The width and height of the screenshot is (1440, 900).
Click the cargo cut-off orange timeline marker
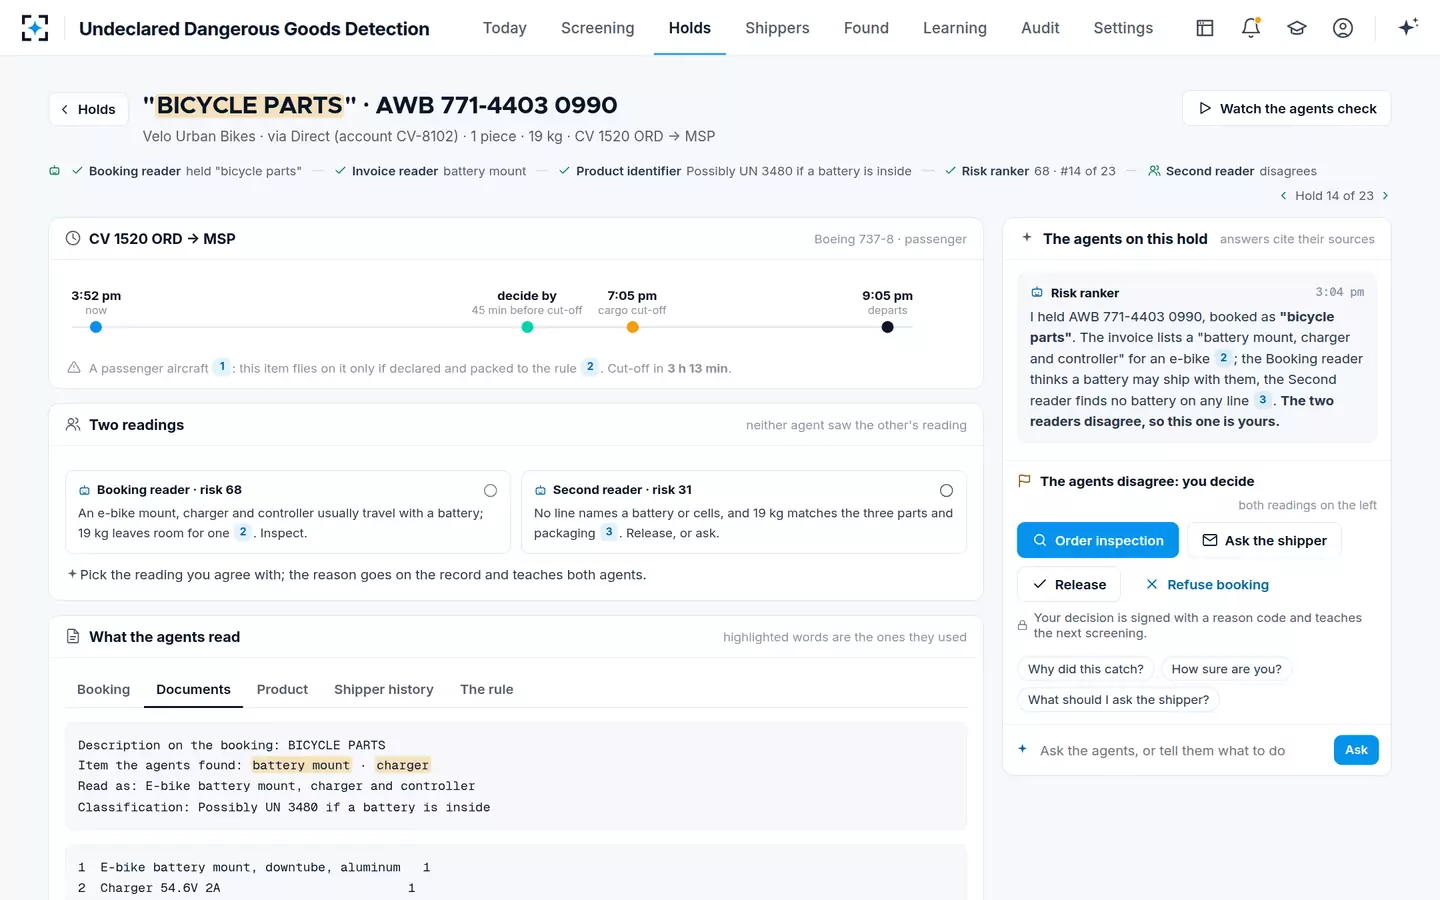coord(632,327)
